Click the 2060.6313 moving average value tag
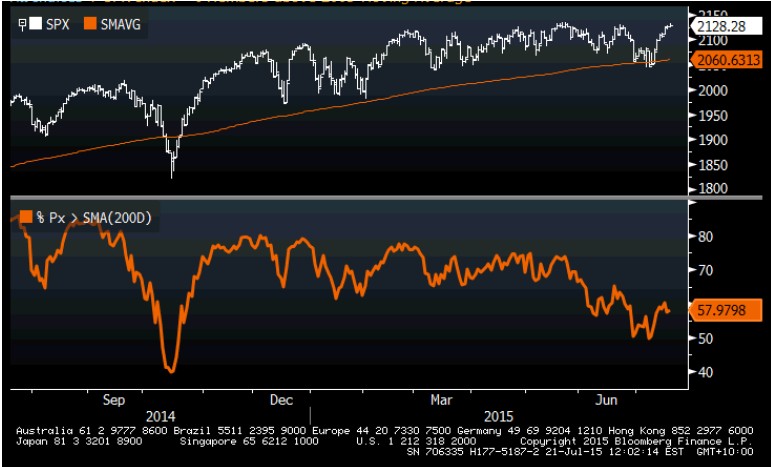Image resolution: width=771 pixels, height=467 pixels. point(727,60)
